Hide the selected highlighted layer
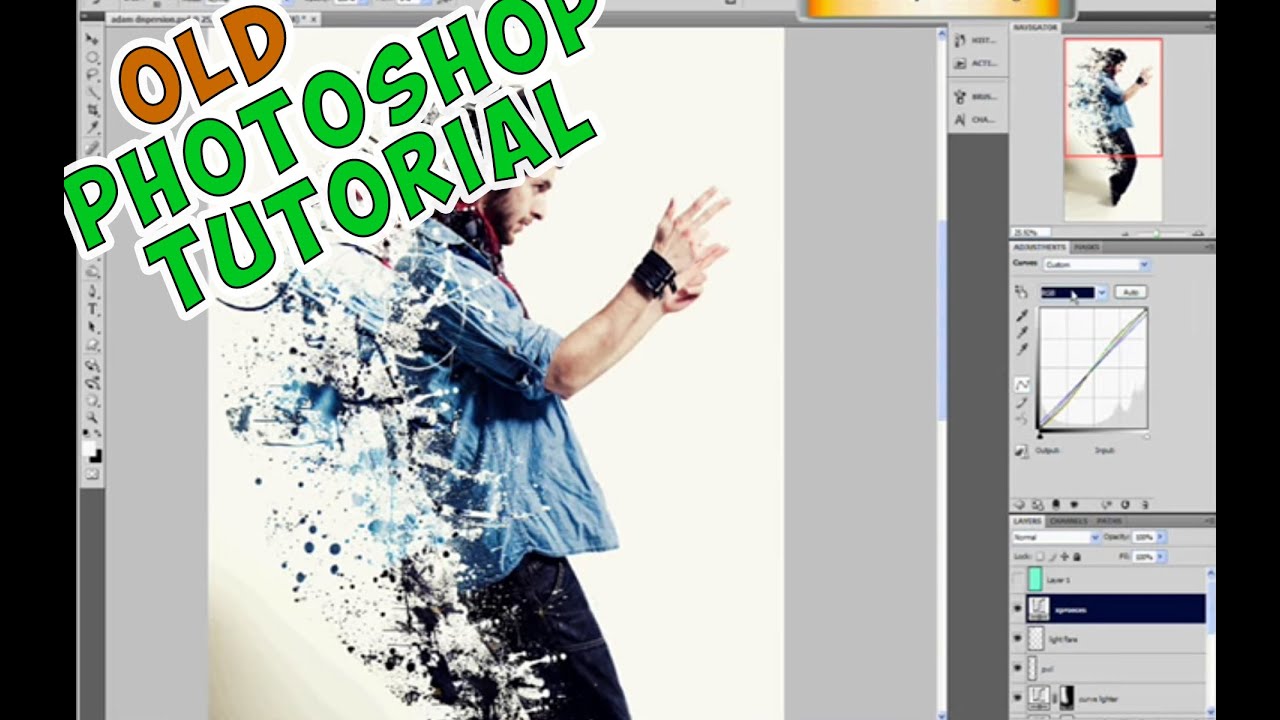1280x720 pixels. (1018, 608)
